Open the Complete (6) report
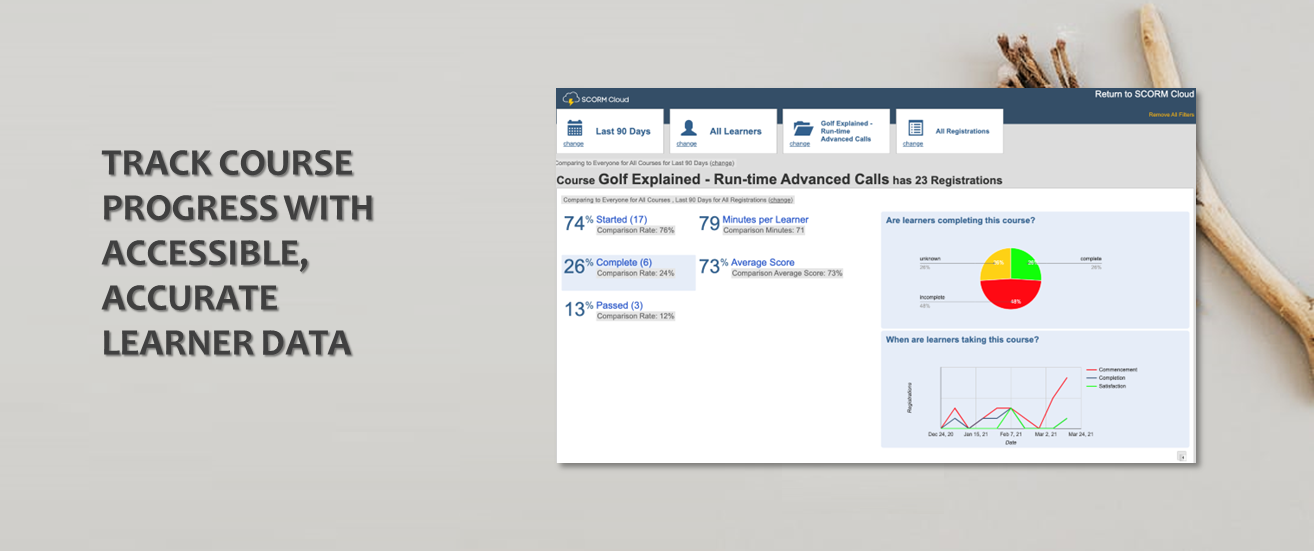1314x551 pixels. click(x=624, y=263)
